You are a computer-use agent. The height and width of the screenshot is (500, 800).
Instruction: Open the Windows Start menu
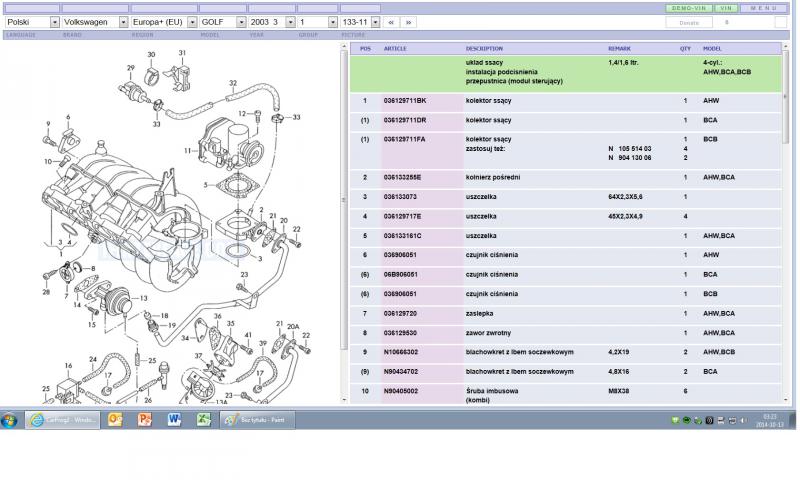click(10, 420)
